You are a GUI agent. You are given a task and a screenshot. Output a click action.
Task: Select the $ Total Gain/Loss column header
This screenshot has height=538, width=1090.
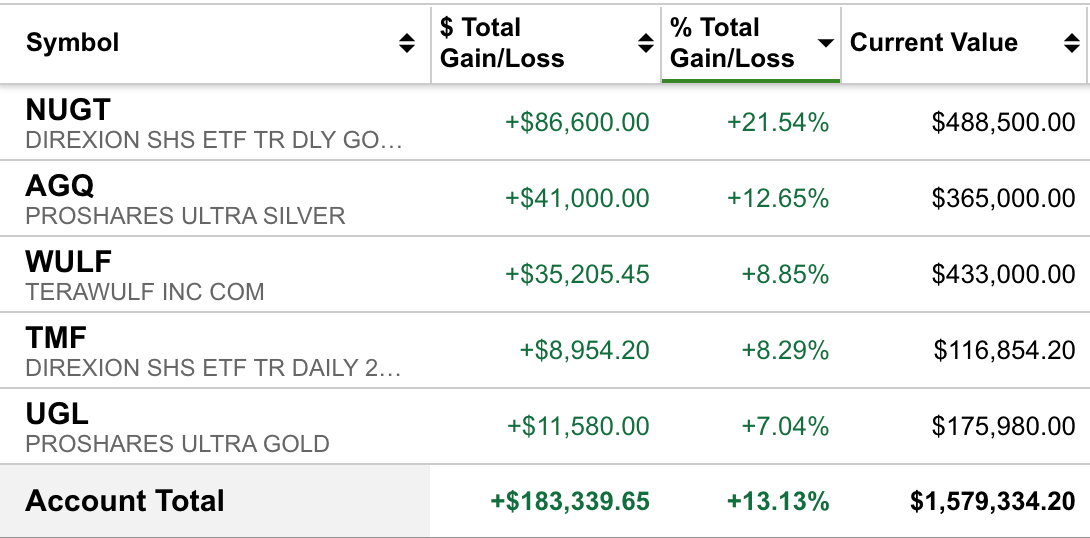point(502,43)
